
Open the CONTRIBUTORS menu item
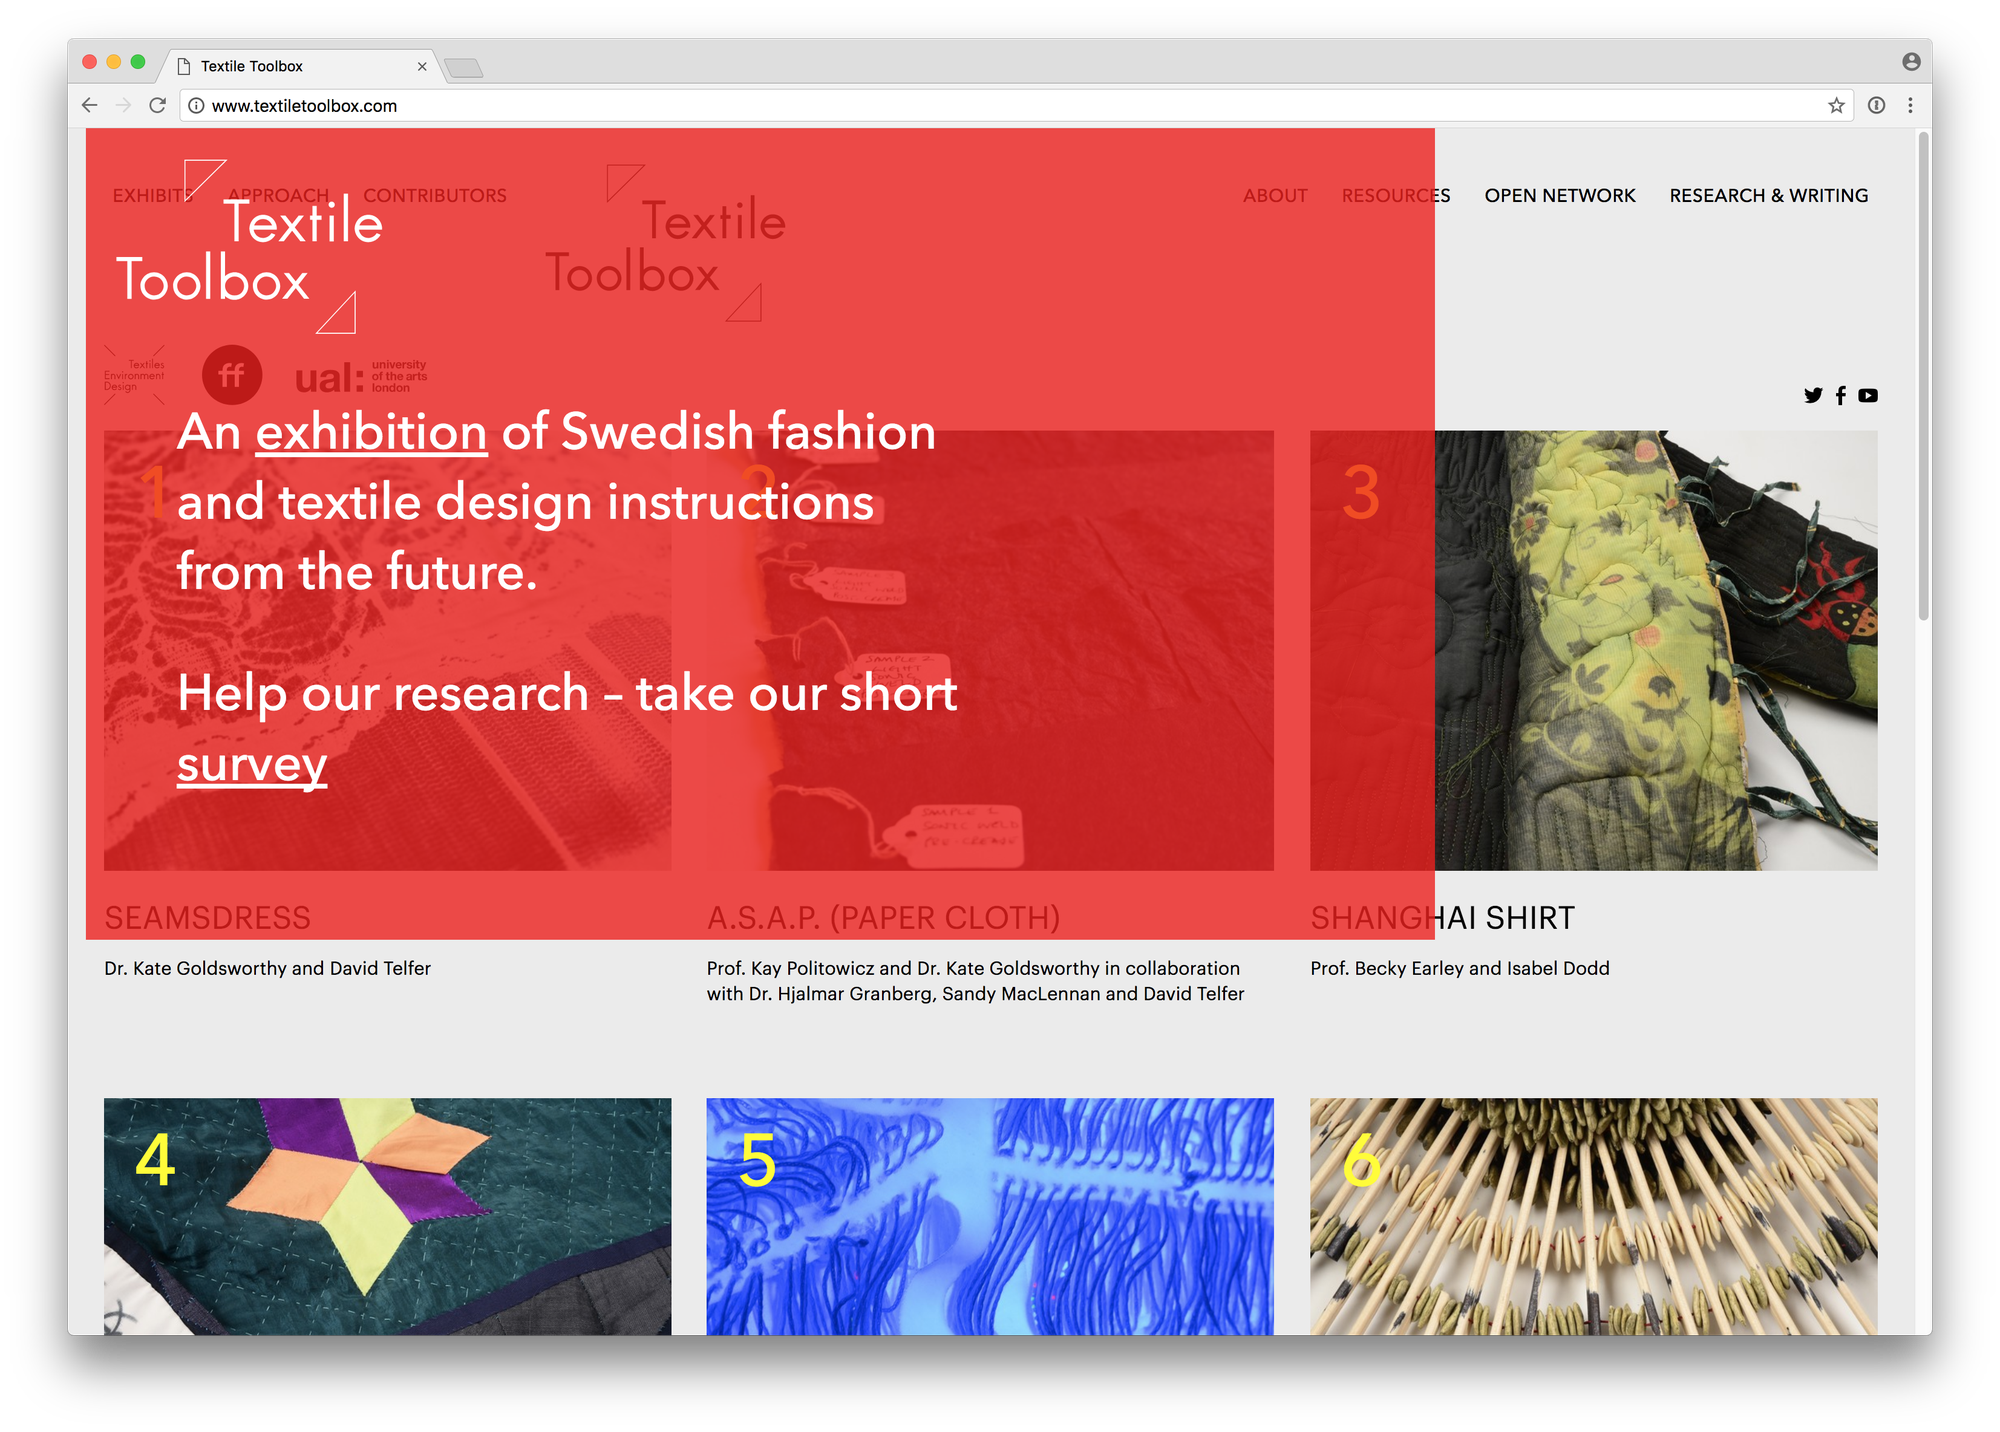point(435,195)
